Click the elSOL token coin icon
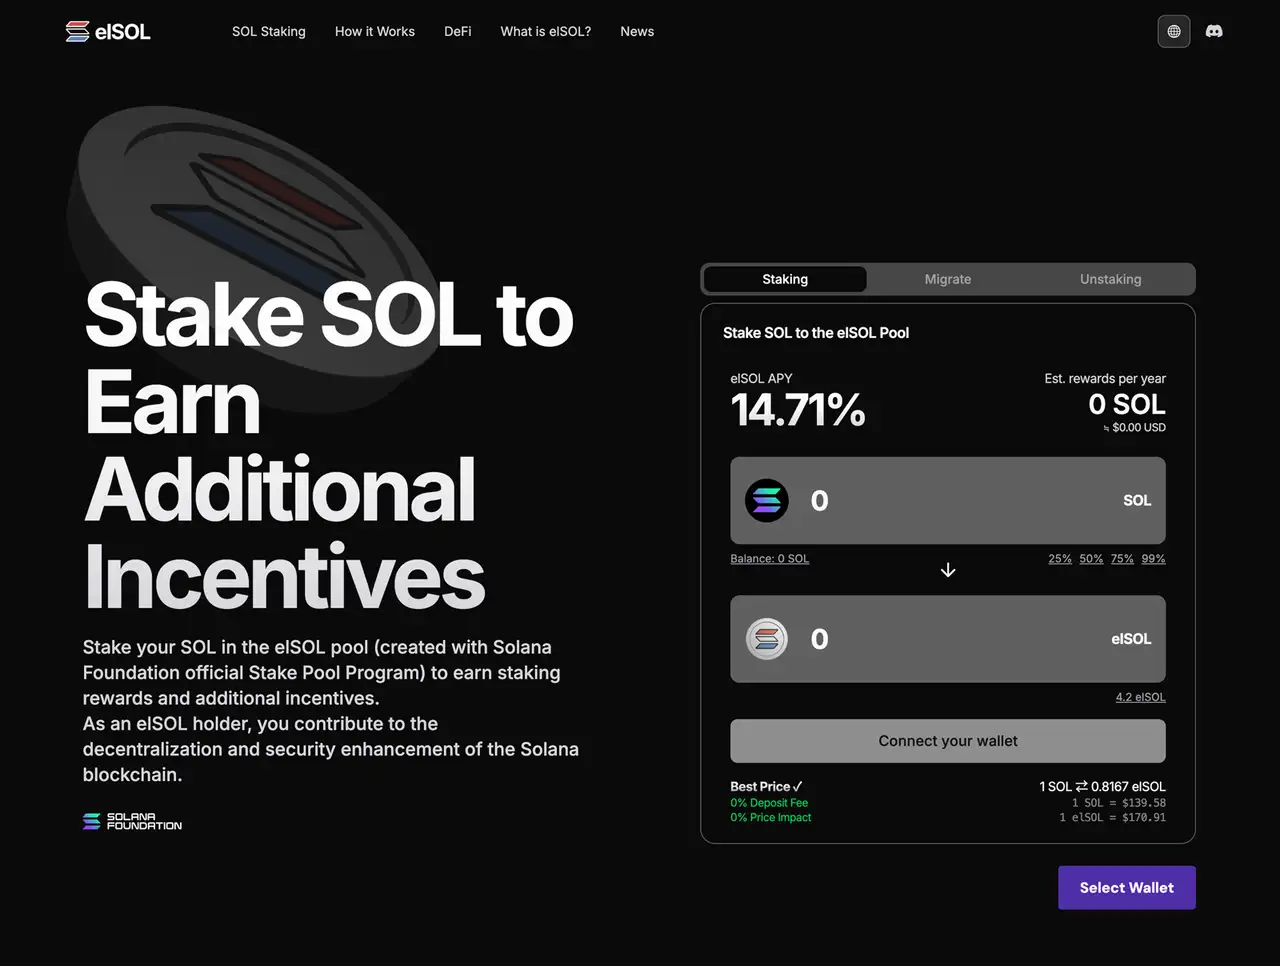The image size is (1280, 966). 767,639
